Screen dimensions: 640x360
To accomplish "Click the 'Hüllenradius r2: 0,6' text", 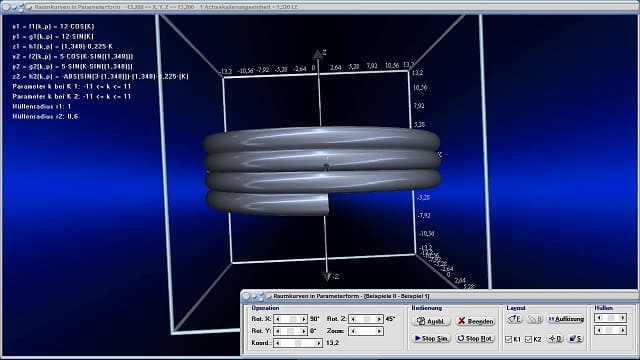I will point(45,116).
